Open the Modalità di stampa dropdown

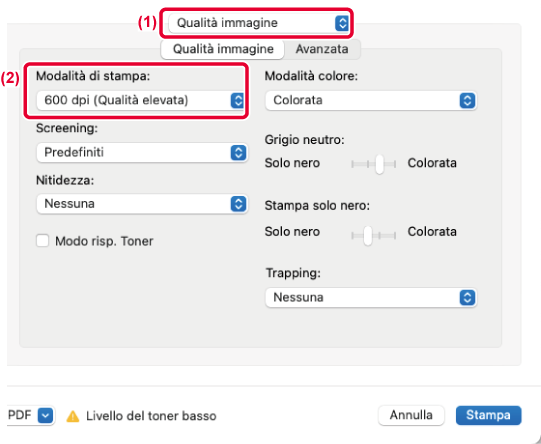click(141, 100)
